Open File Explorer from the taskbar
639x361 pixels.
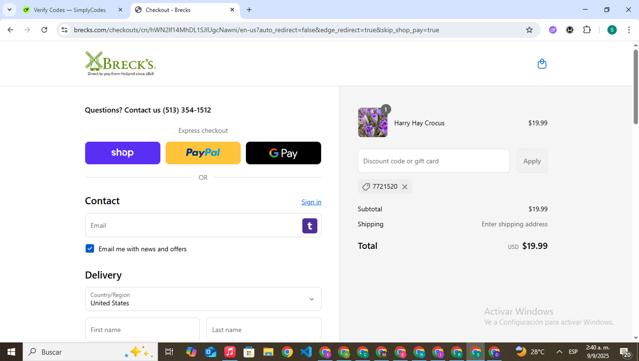pos(268,352)
